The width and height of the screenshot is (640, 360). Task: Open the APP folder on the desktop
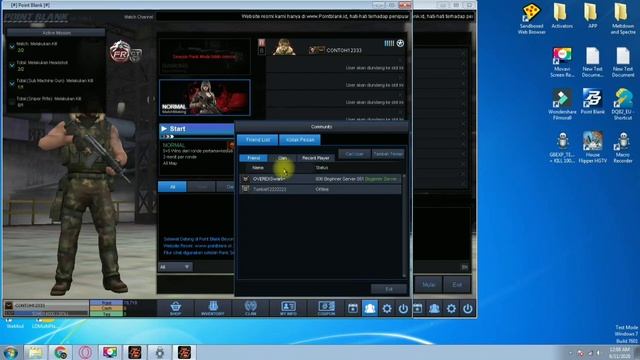592,16
